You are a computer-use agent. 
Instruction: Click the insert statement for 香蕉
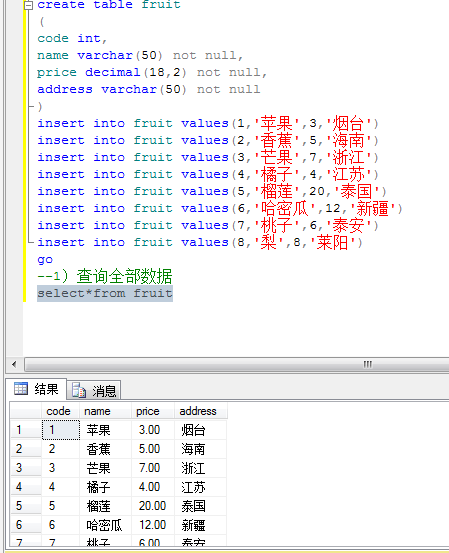point(208,140)
